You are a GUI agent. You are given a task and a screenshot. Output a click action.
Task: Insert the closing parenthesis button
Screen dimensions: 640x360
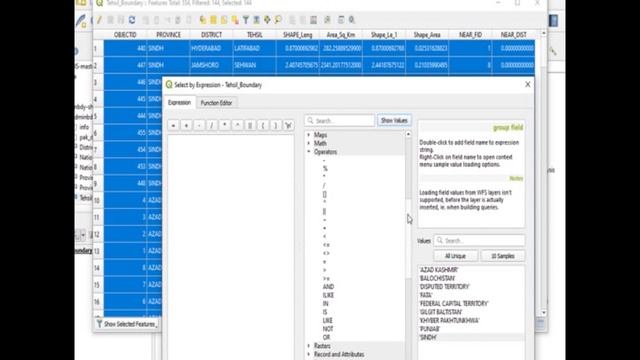[275, 125]
